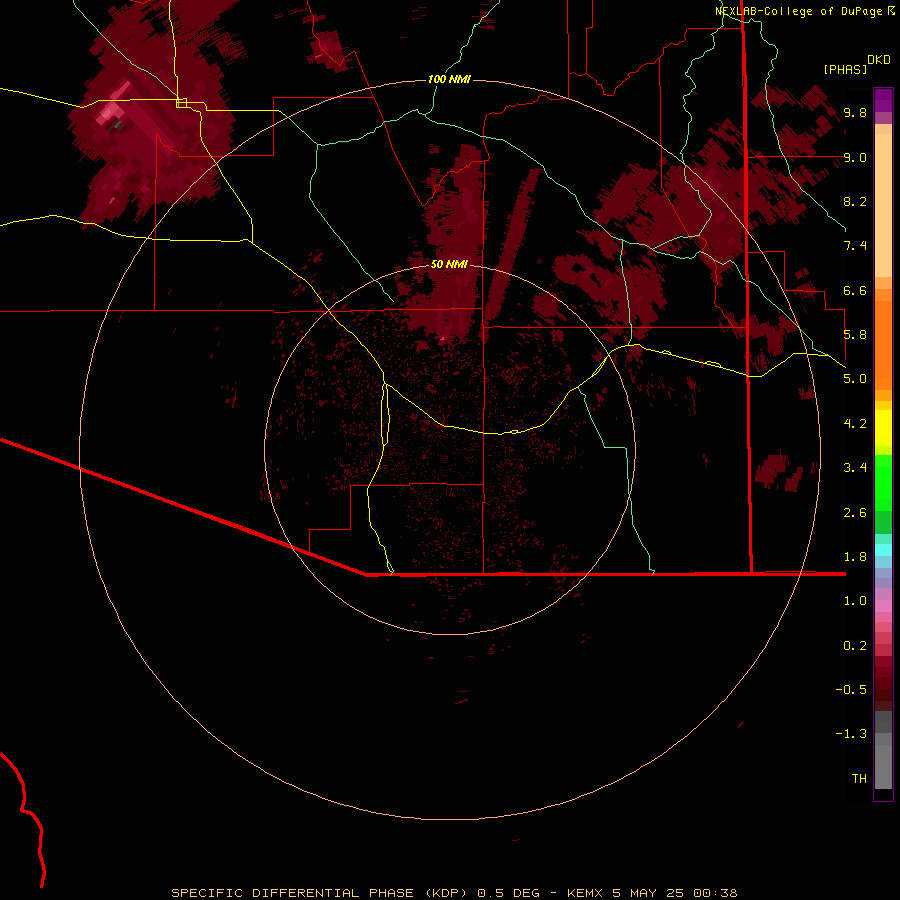Screen dimensions: 900x900
Task: Select the -1.3 scale value
Action: click(851, 734)
